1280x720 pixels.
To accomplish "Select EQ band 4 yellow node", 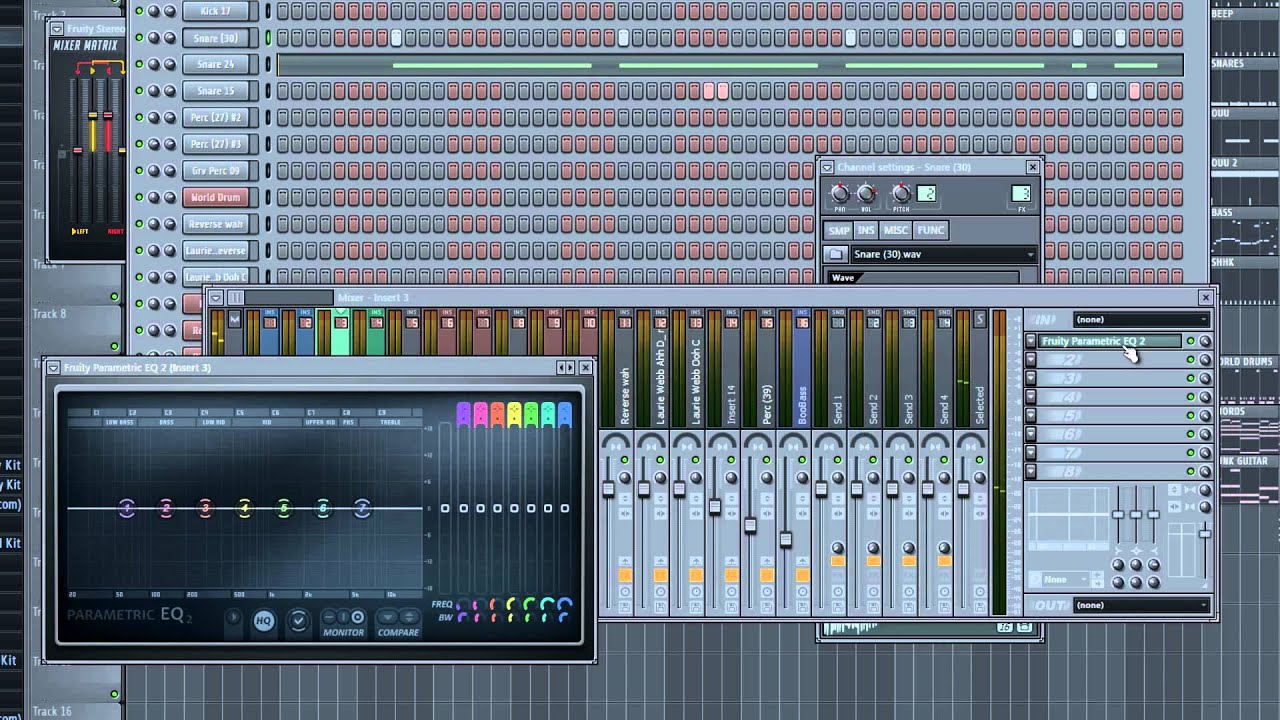I will [245, 509].
